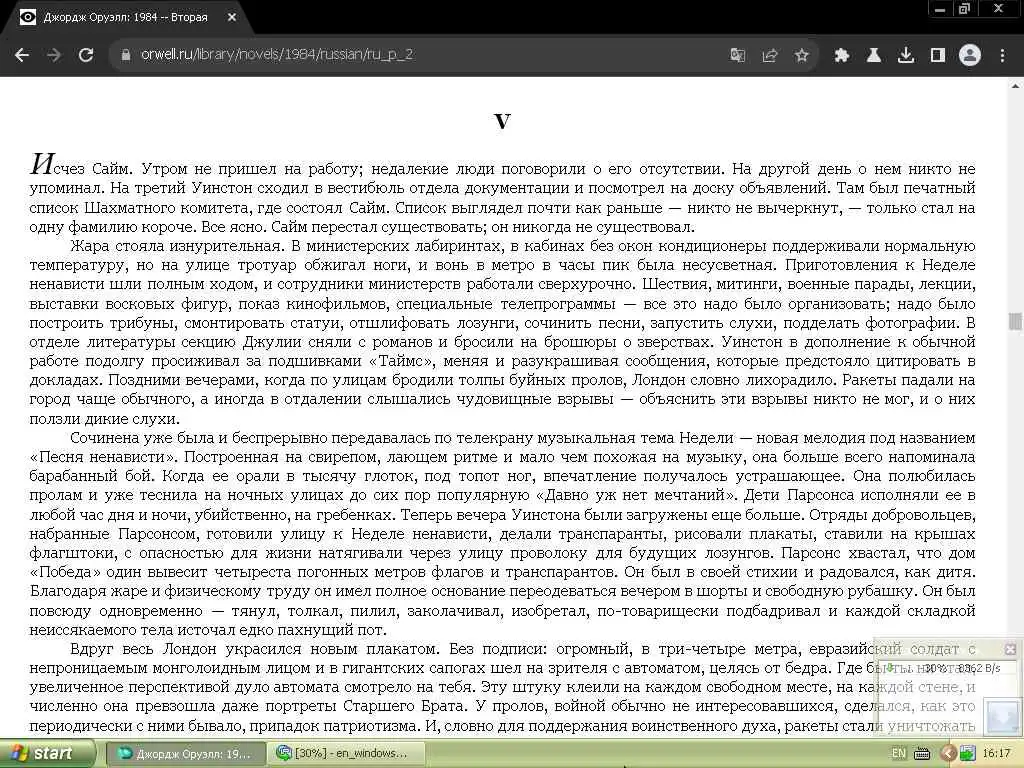Open the Windows start menu
The height and width of the screenshot is (768, 1024).
[x=46, y=753]
